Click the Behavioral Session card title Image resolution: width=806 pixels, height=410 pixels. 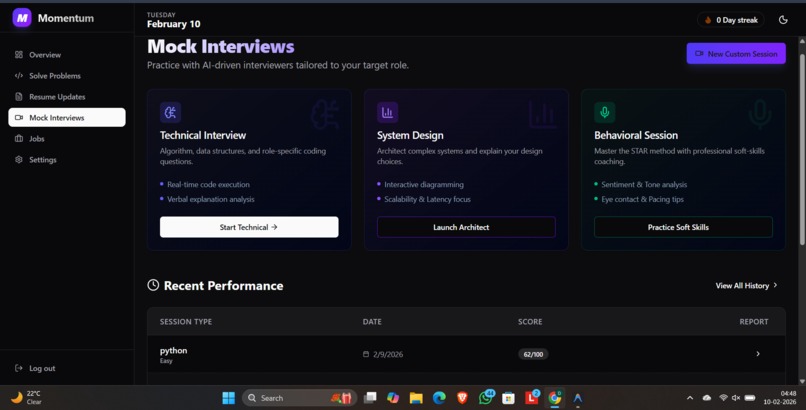click(636, 135)
